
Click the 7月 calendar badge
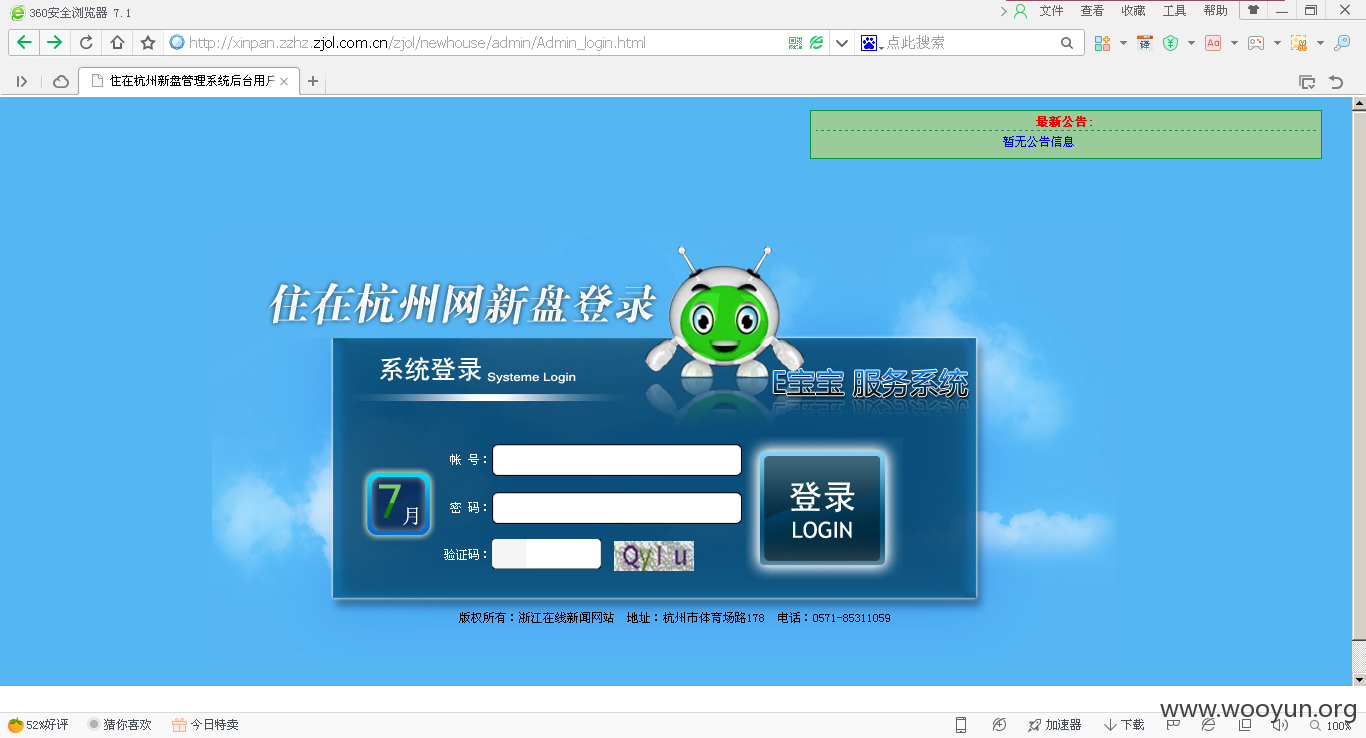click(x=398, y=504)
